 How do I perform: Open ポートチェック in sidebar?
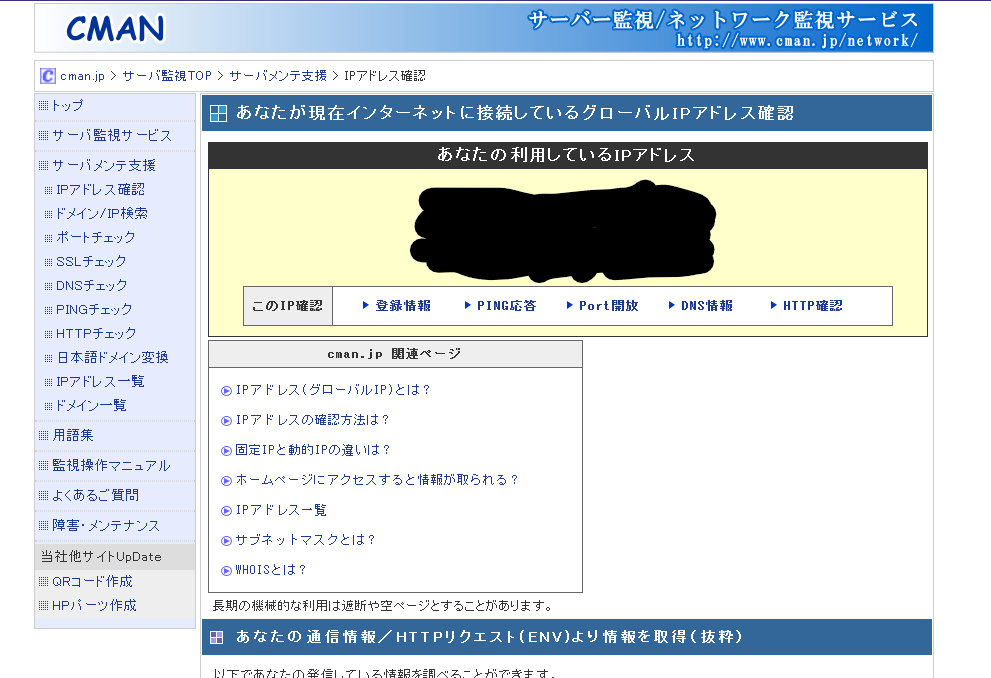[95, 238]
